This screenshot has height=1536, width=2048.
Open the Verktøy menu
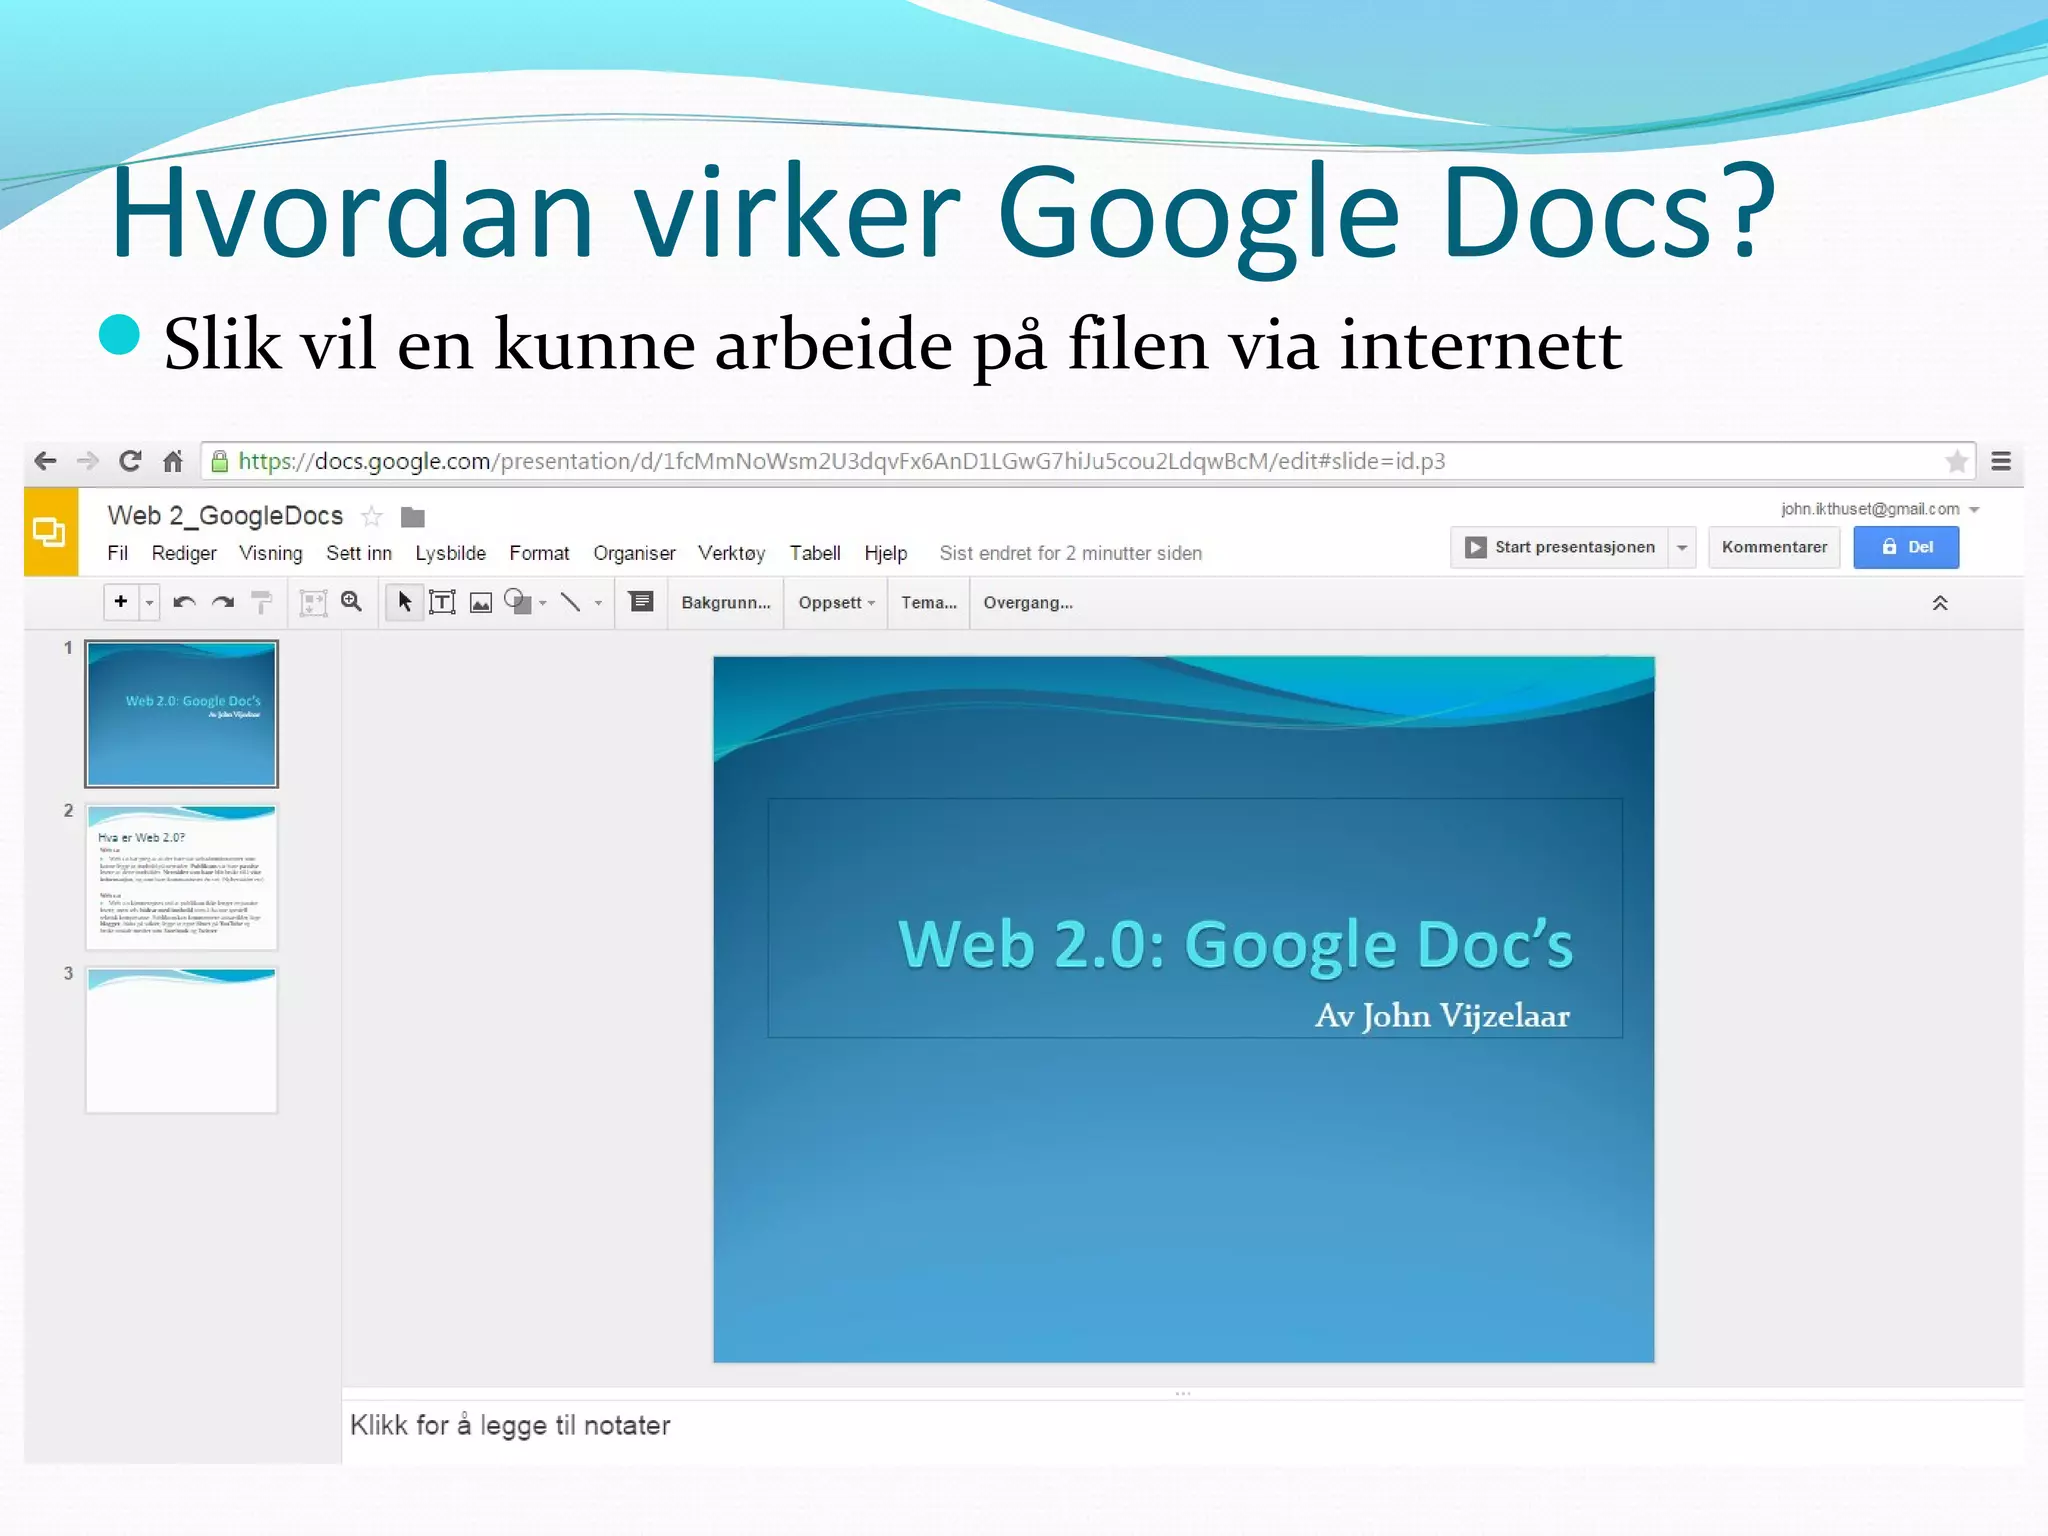pos(731,553)
